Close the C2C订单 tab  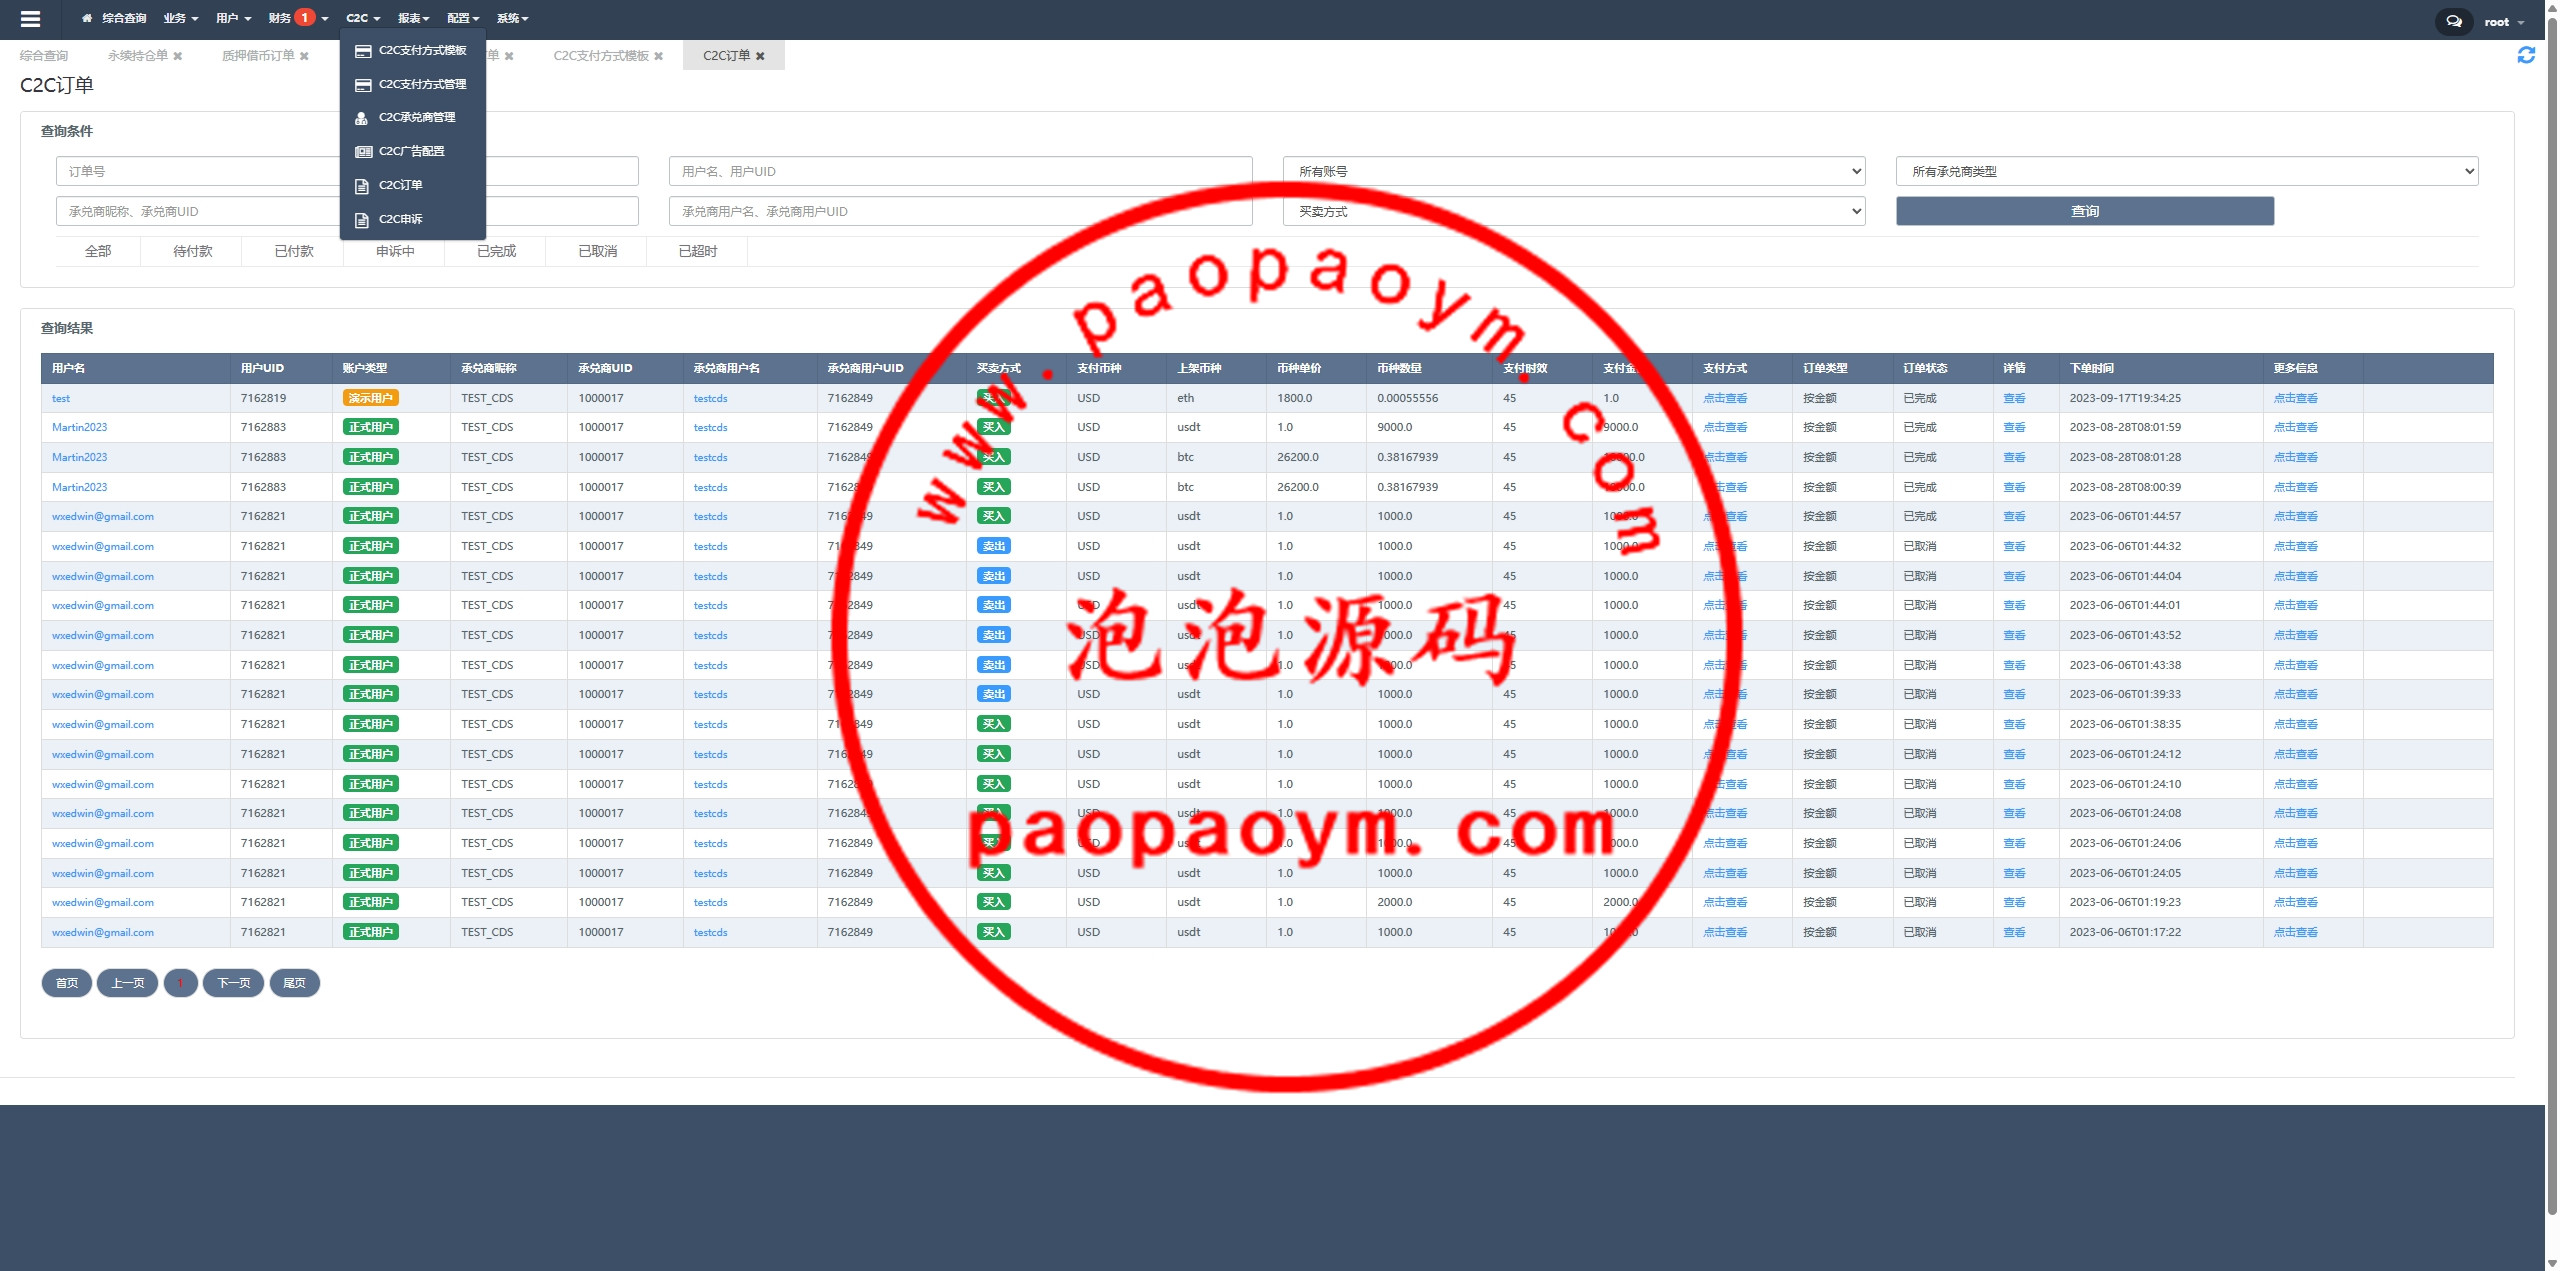click(x=760, y=56)
